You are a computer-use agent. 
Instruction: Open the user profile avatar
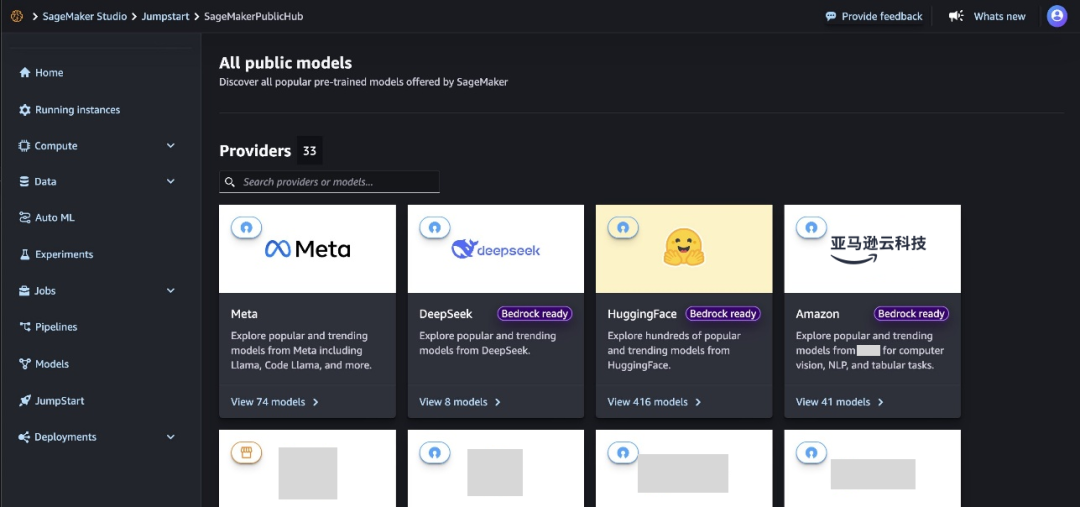1057,16
